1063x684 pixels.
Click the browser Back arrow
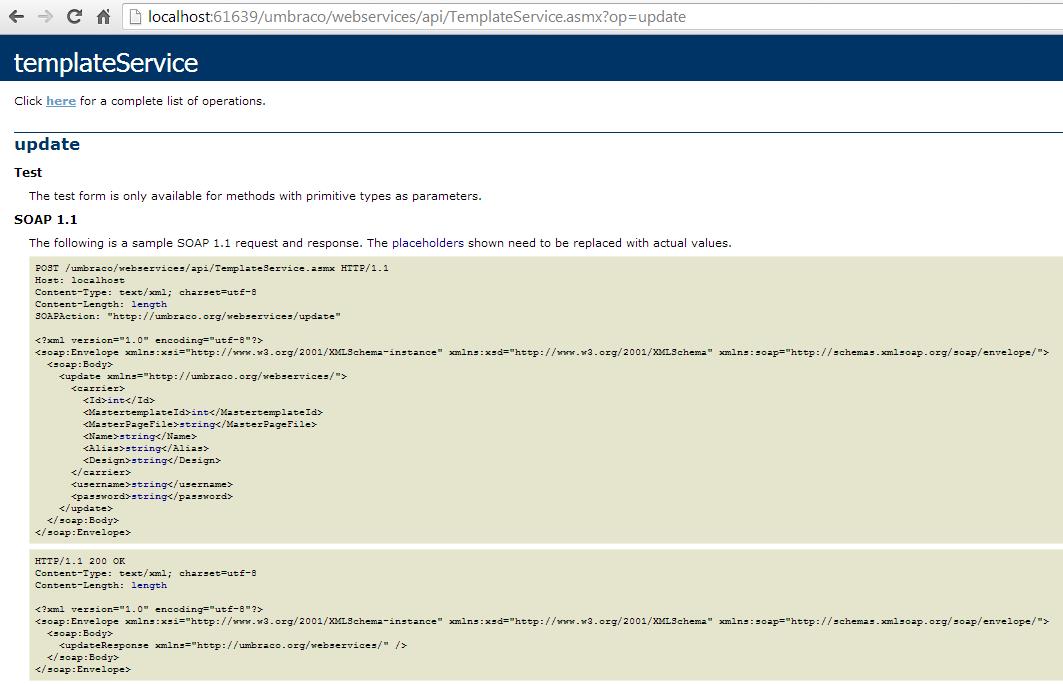coord(16,16)
